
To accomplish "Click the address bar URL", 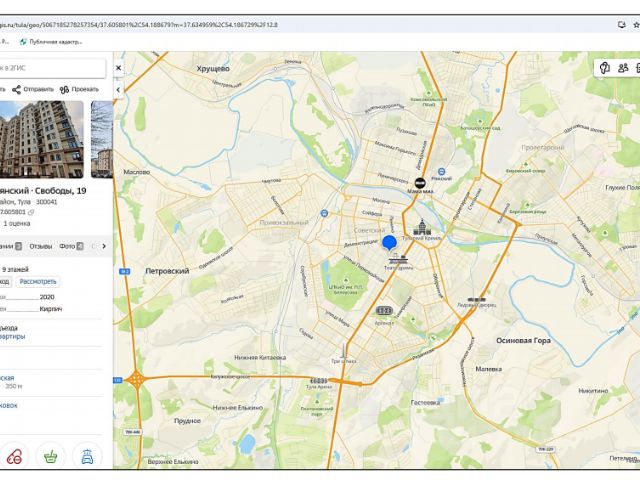I will pyautogui.click(x=139, y=25).
